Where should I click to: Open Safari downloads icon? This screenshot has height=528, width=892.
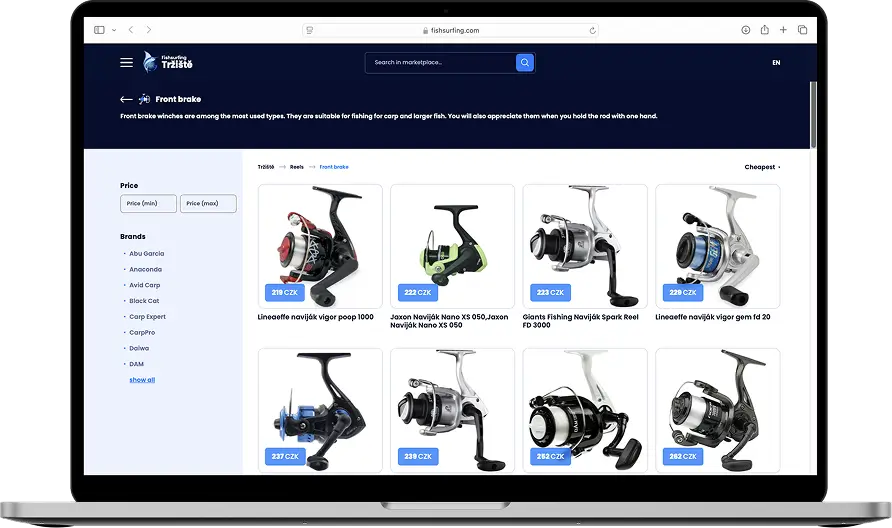[x=745, y=30]
